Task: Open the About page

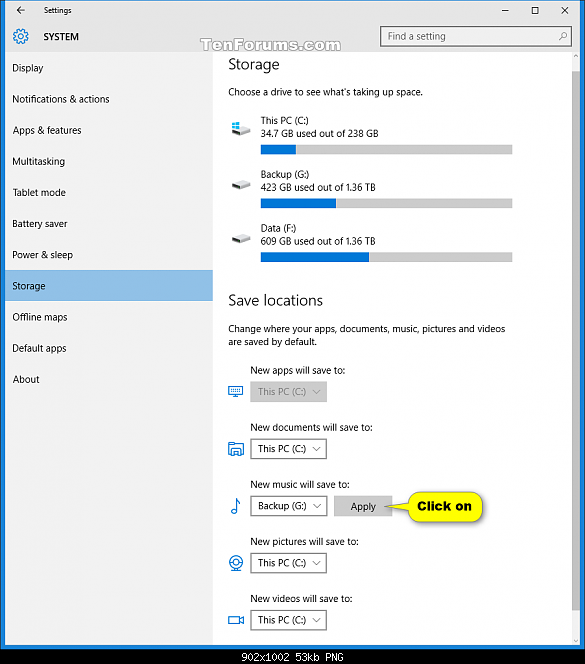Action: pyautogui.click(x=109, y=379)
